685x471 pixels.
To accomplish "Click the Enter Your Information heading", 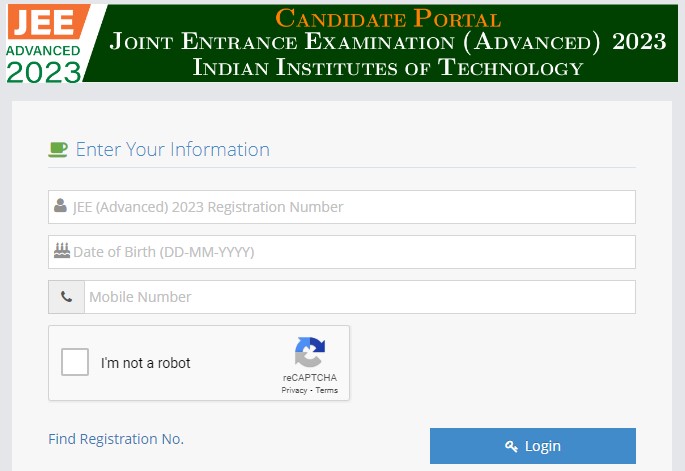I will 172,150.
